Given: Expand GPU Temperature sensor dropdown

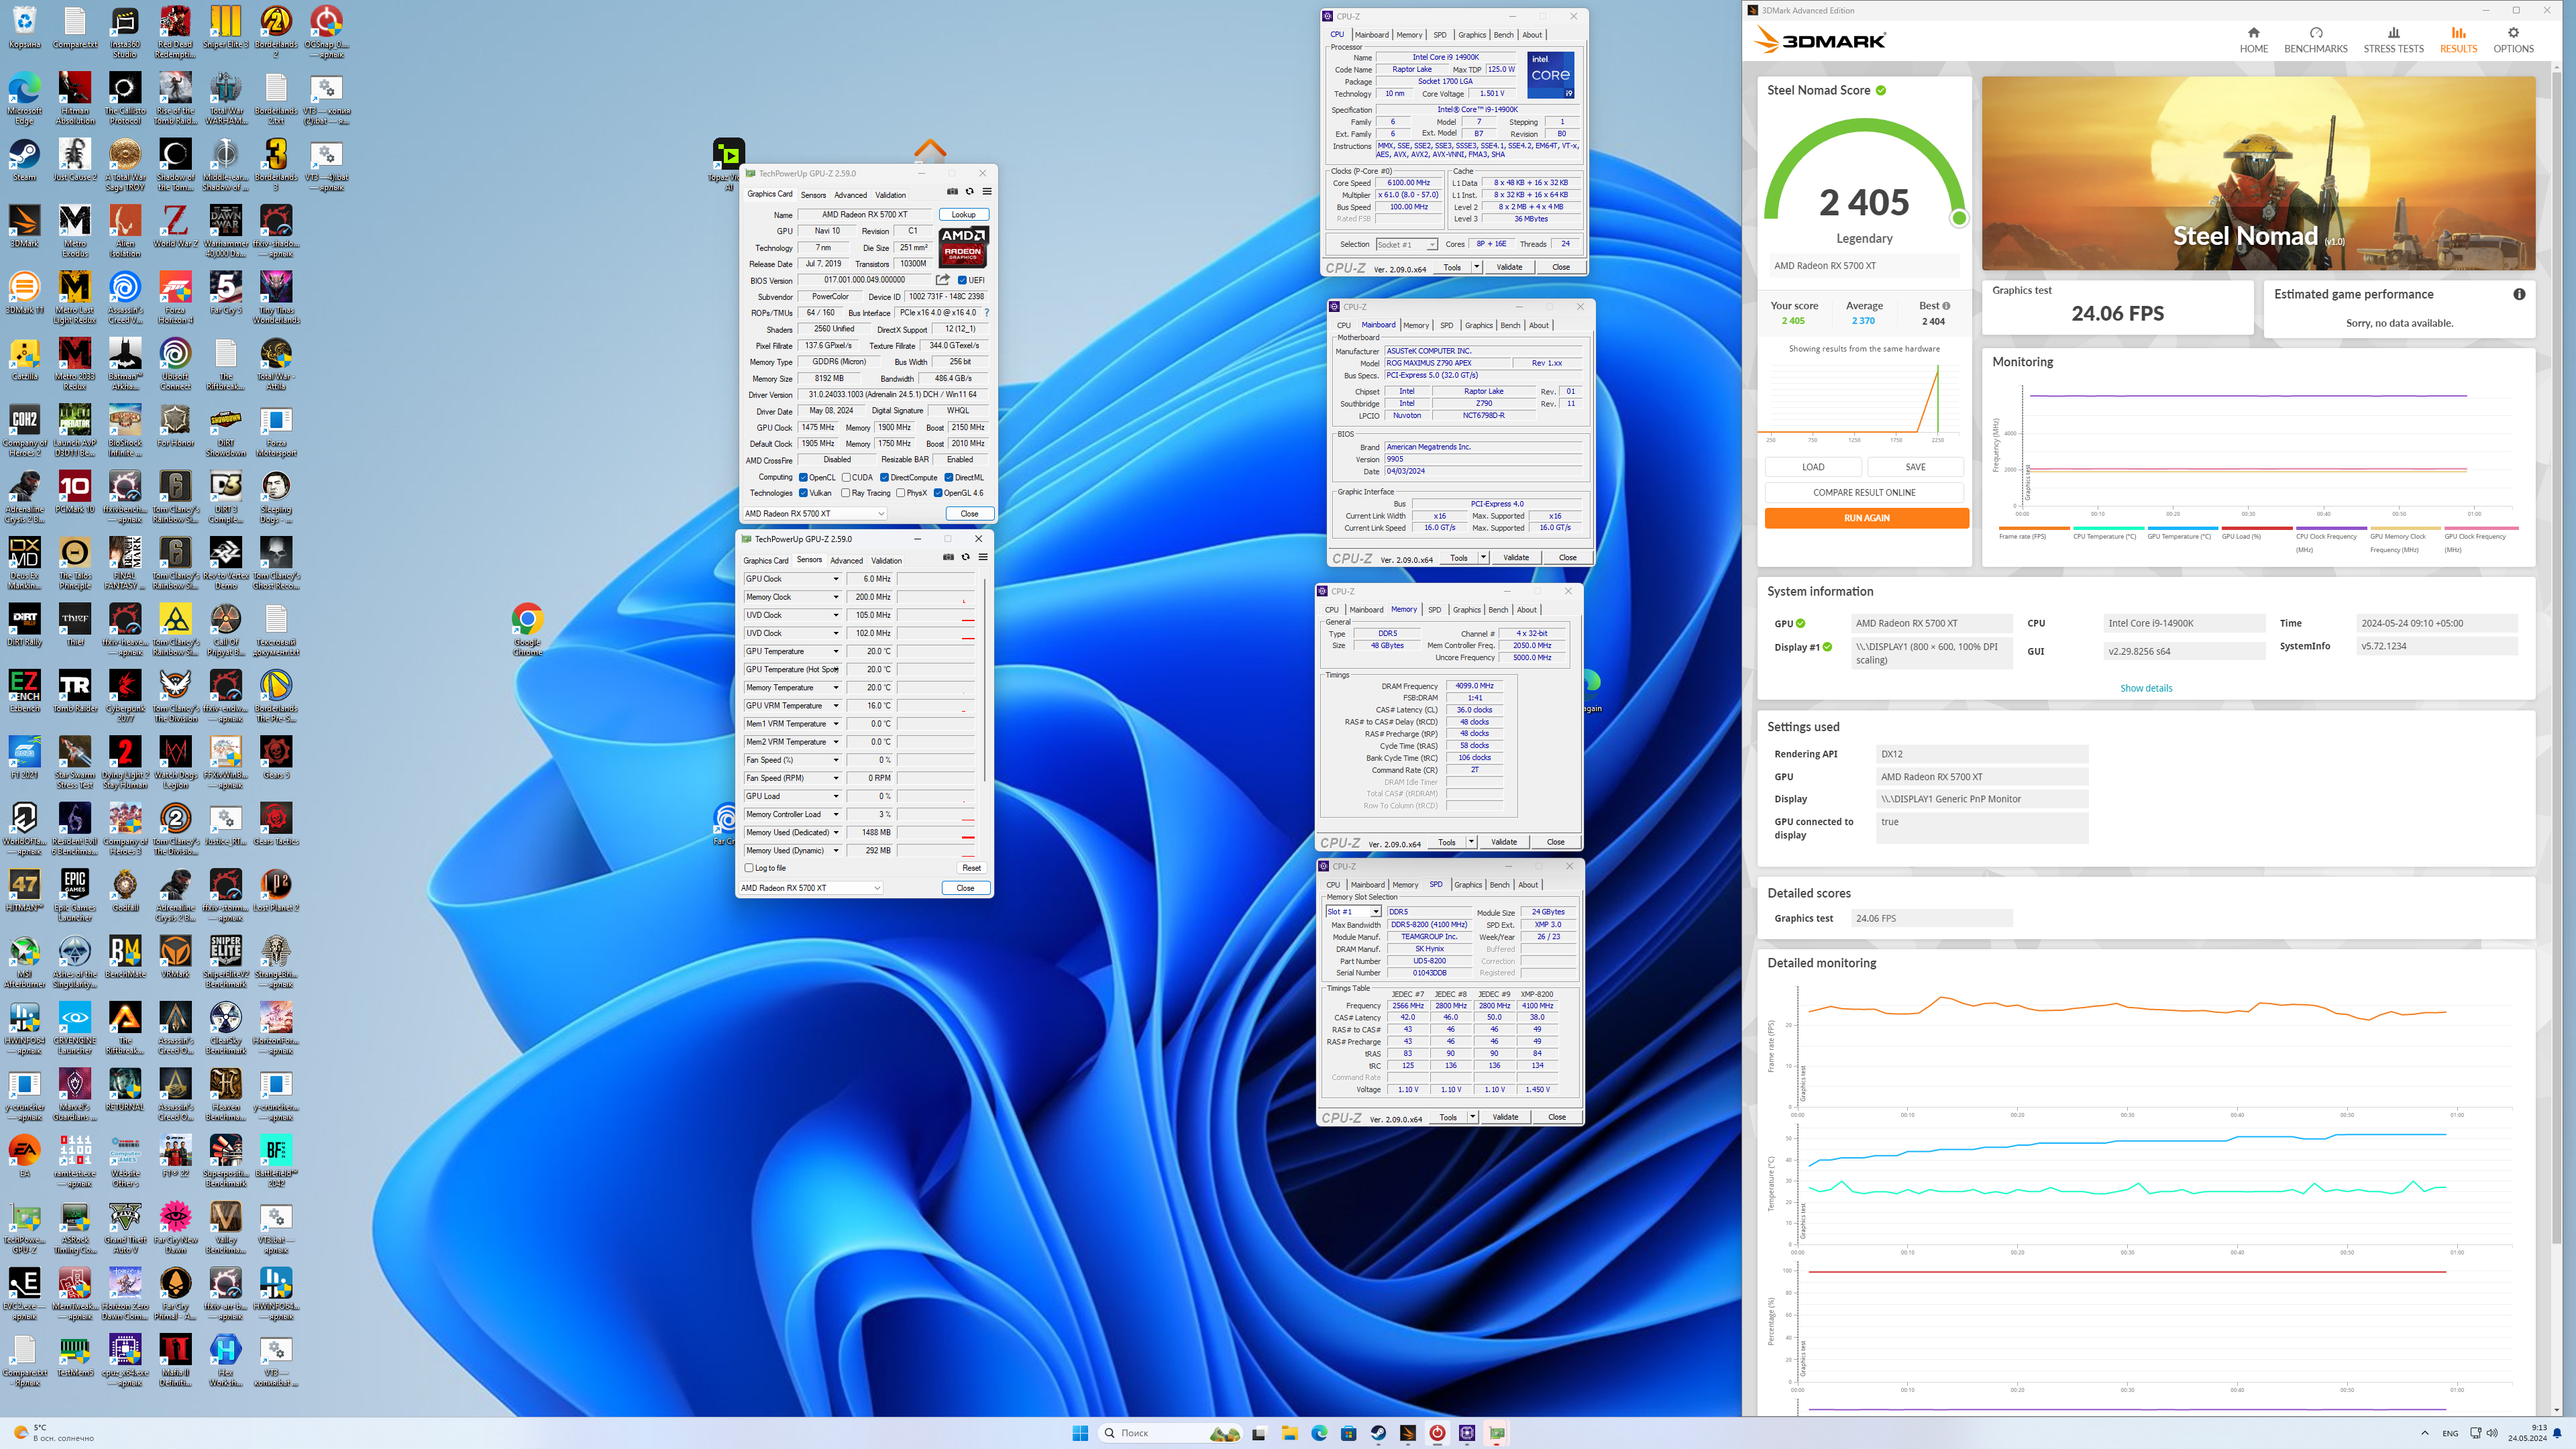Looking at the screenshot, I should click(x=836, y=651).
